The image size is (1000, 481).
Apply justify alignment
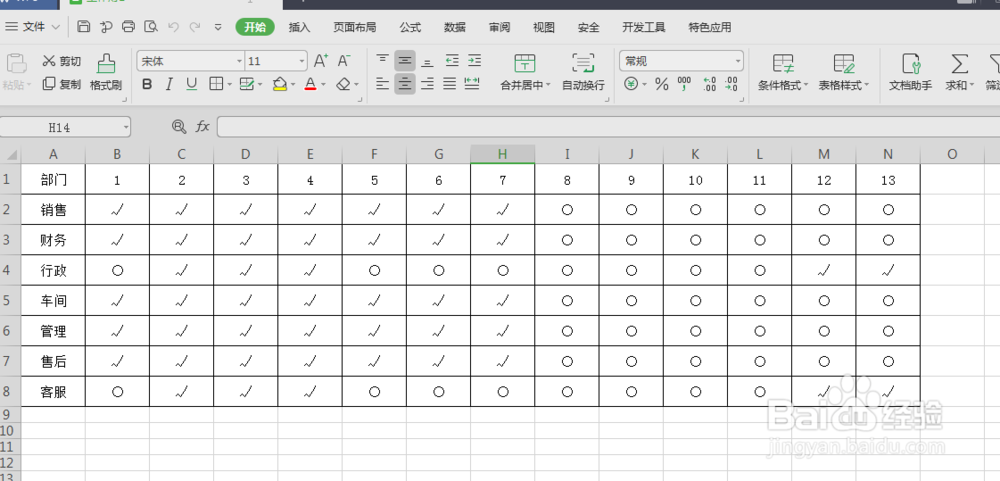pos(450,84)
